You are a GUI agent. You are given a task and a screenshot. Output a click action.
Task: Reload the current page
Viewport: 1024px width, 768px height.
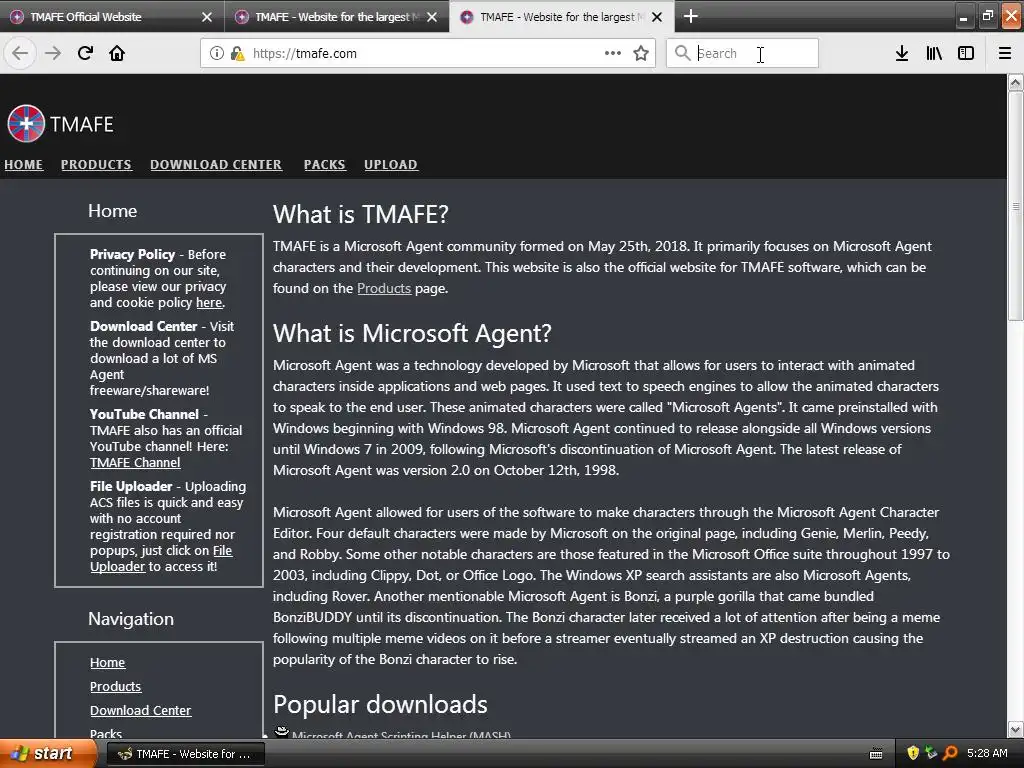click(85, 53)
